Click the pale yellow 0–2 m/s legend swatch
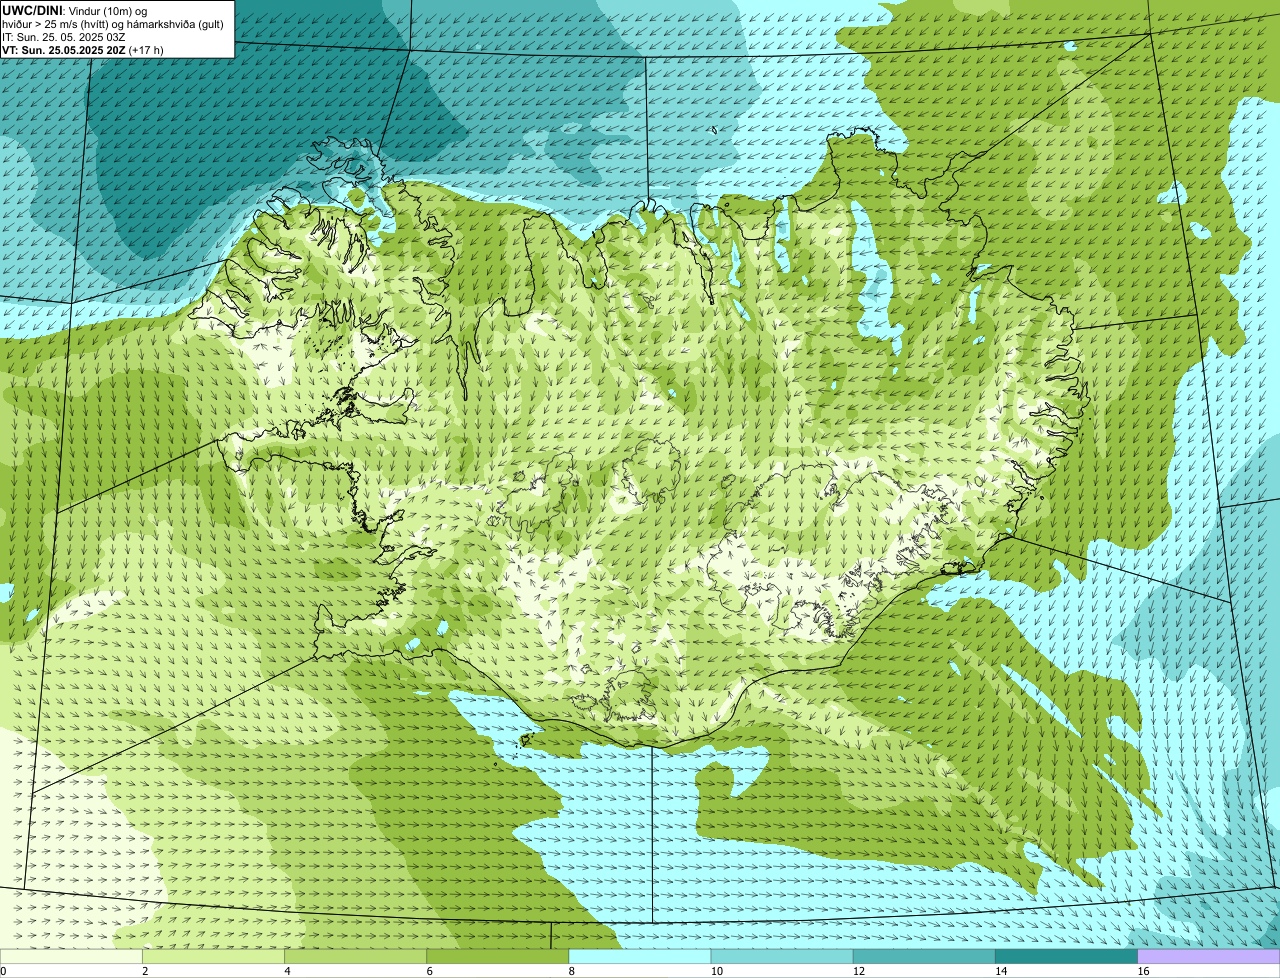This screenshot has width=1280, height=978. 71,956
